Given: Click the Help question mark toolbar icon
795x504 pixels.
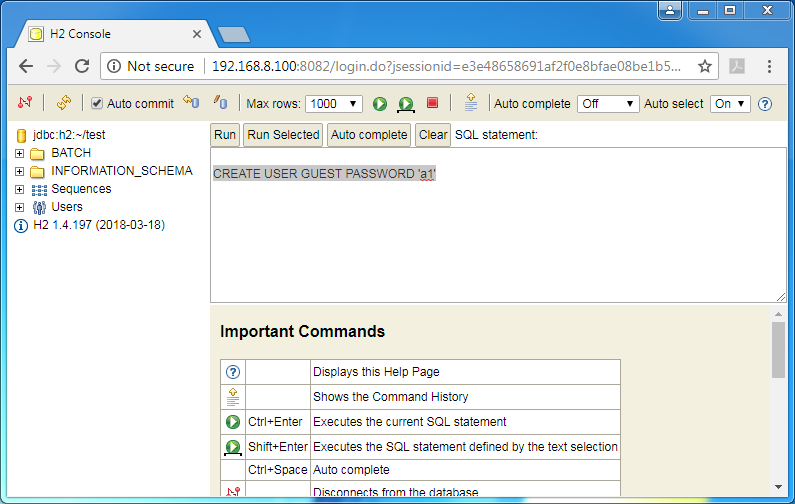Looking at the screenshot, I should click(x=765, y=104).
